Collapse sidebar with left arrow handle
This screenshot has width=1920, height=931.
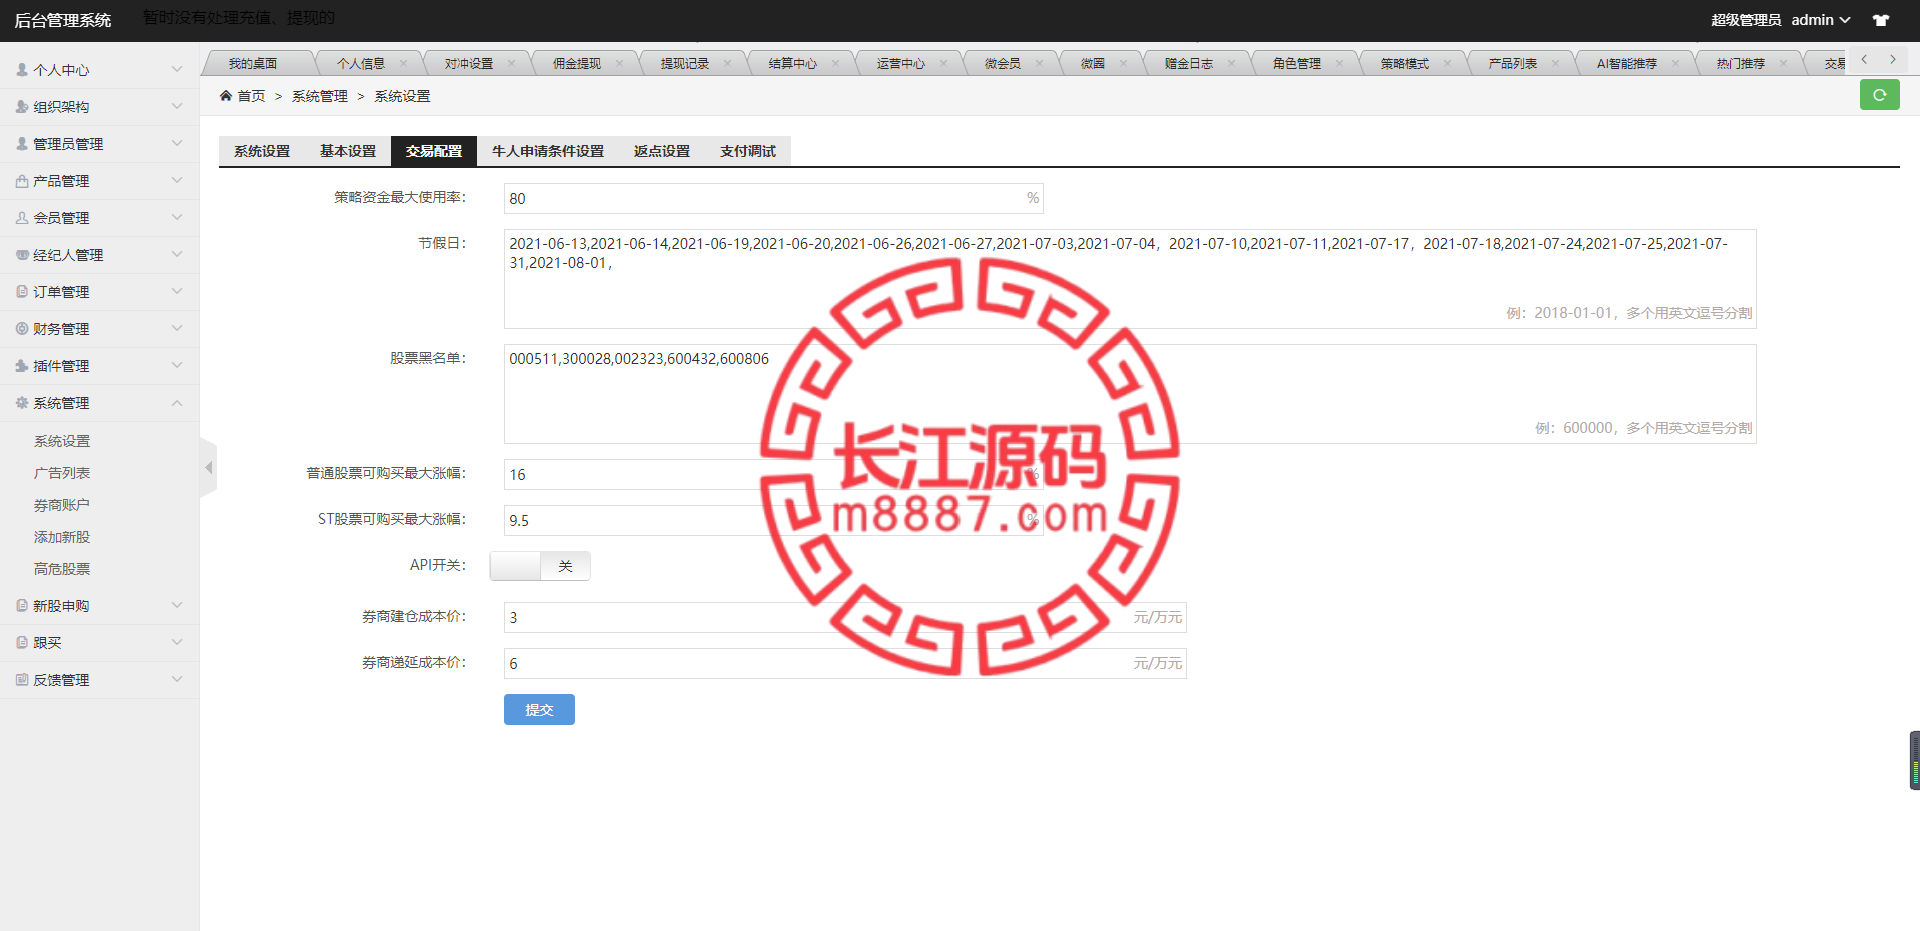[x=208, y=467]
